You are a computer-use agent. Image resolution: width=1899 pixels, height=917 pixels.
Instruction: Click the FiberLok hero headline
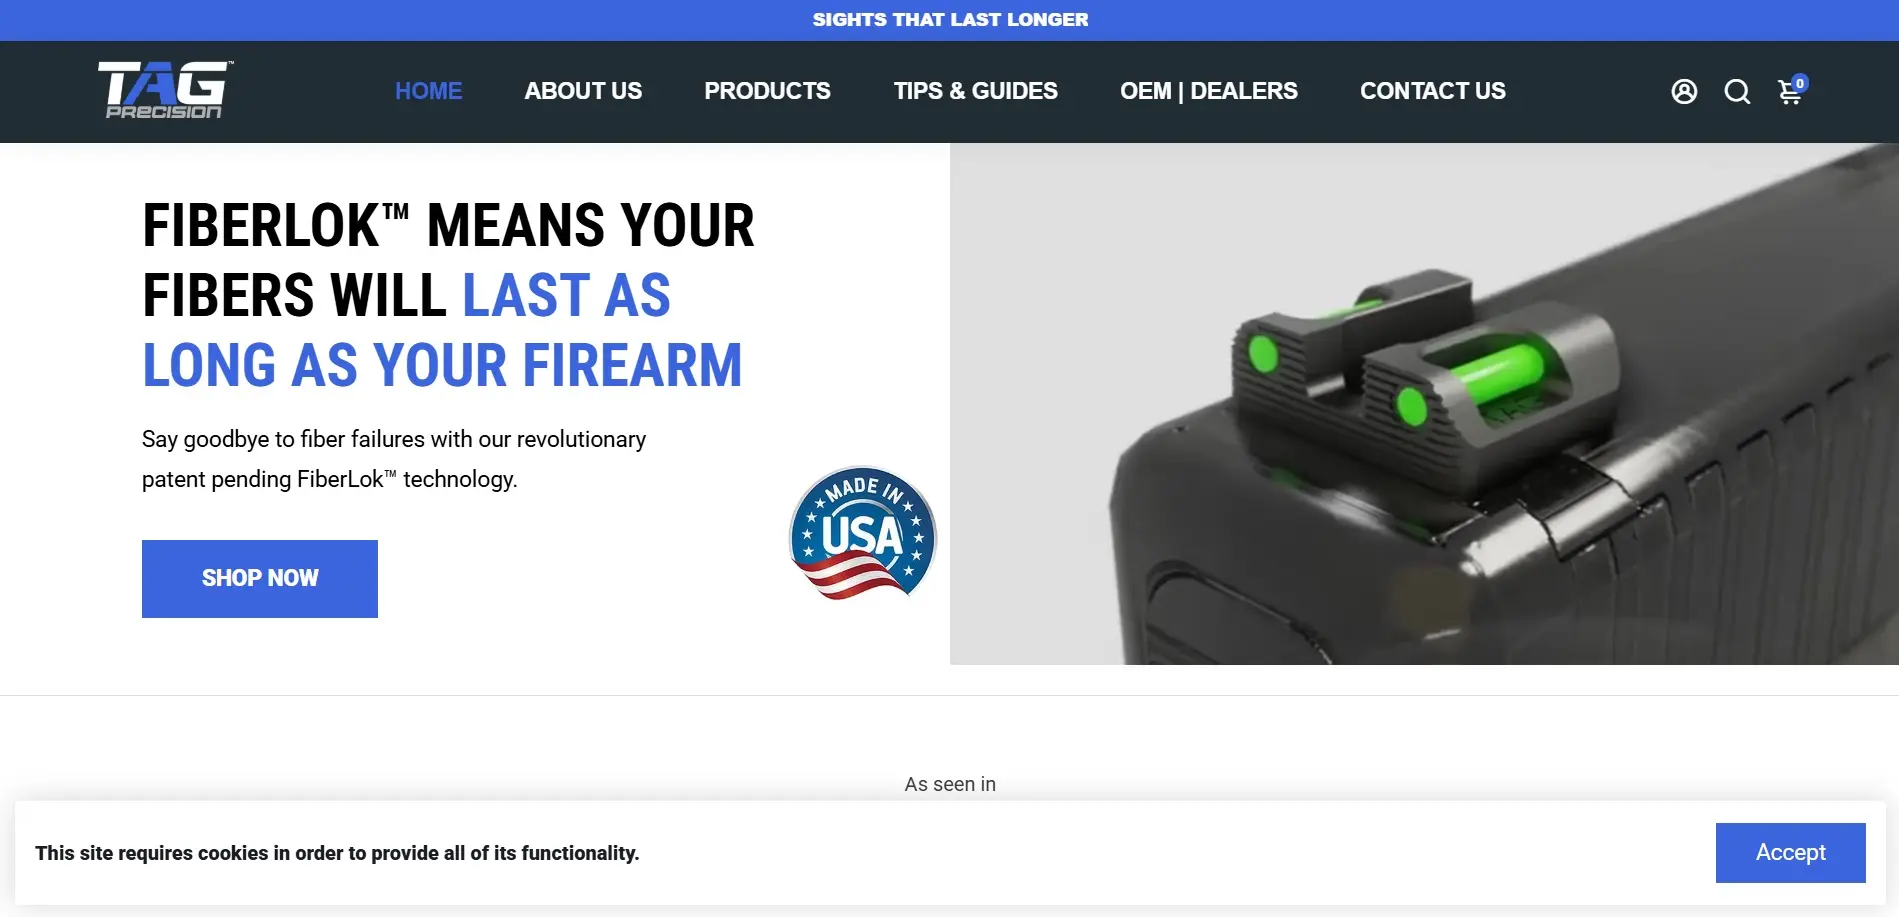(448, 295)
